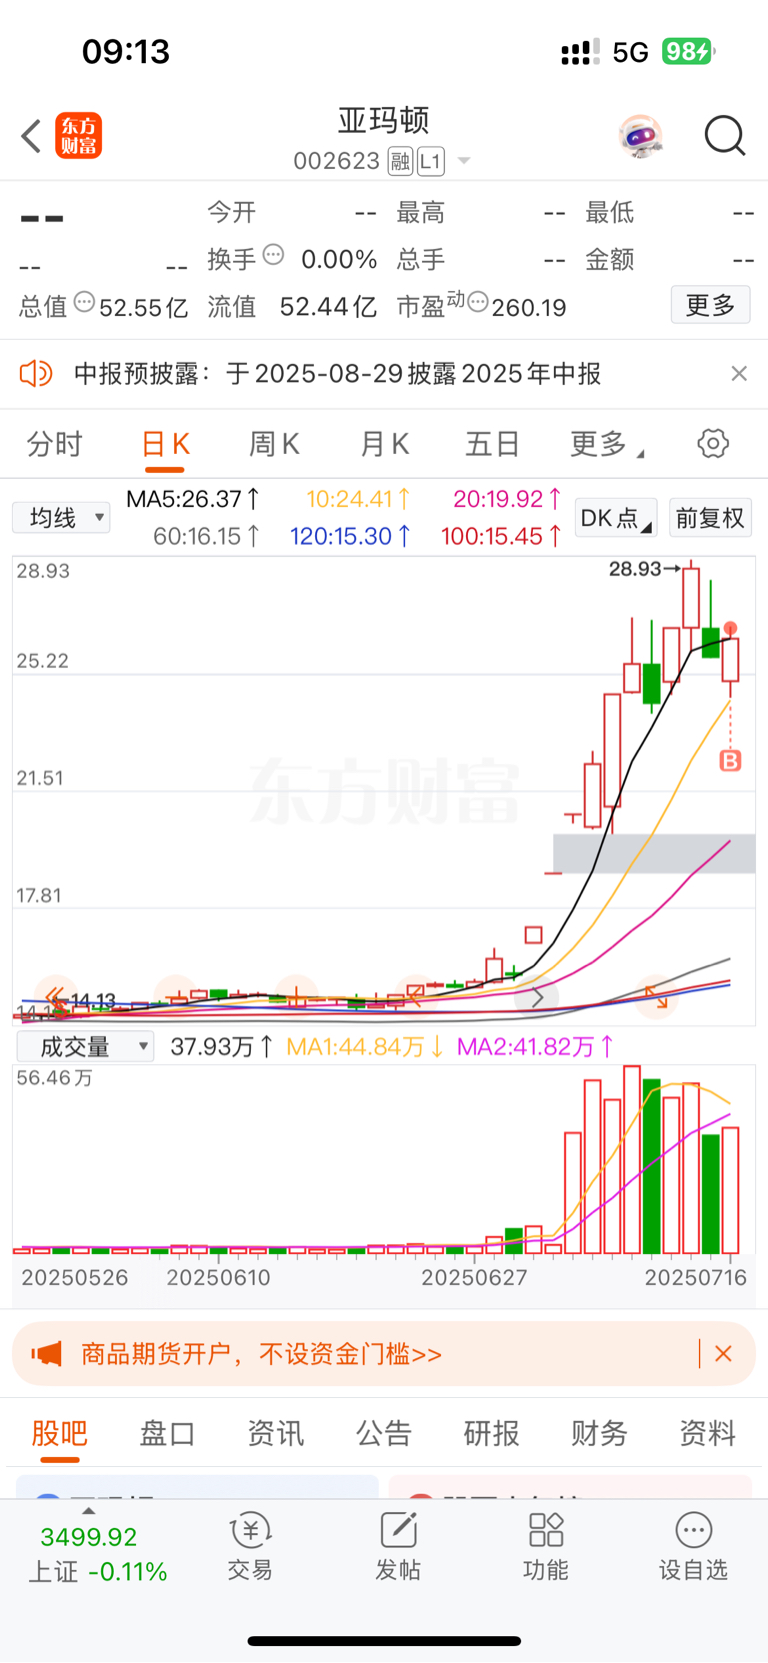Tap info icon next to 换手
768x1663 pixels.
[273, 254]
